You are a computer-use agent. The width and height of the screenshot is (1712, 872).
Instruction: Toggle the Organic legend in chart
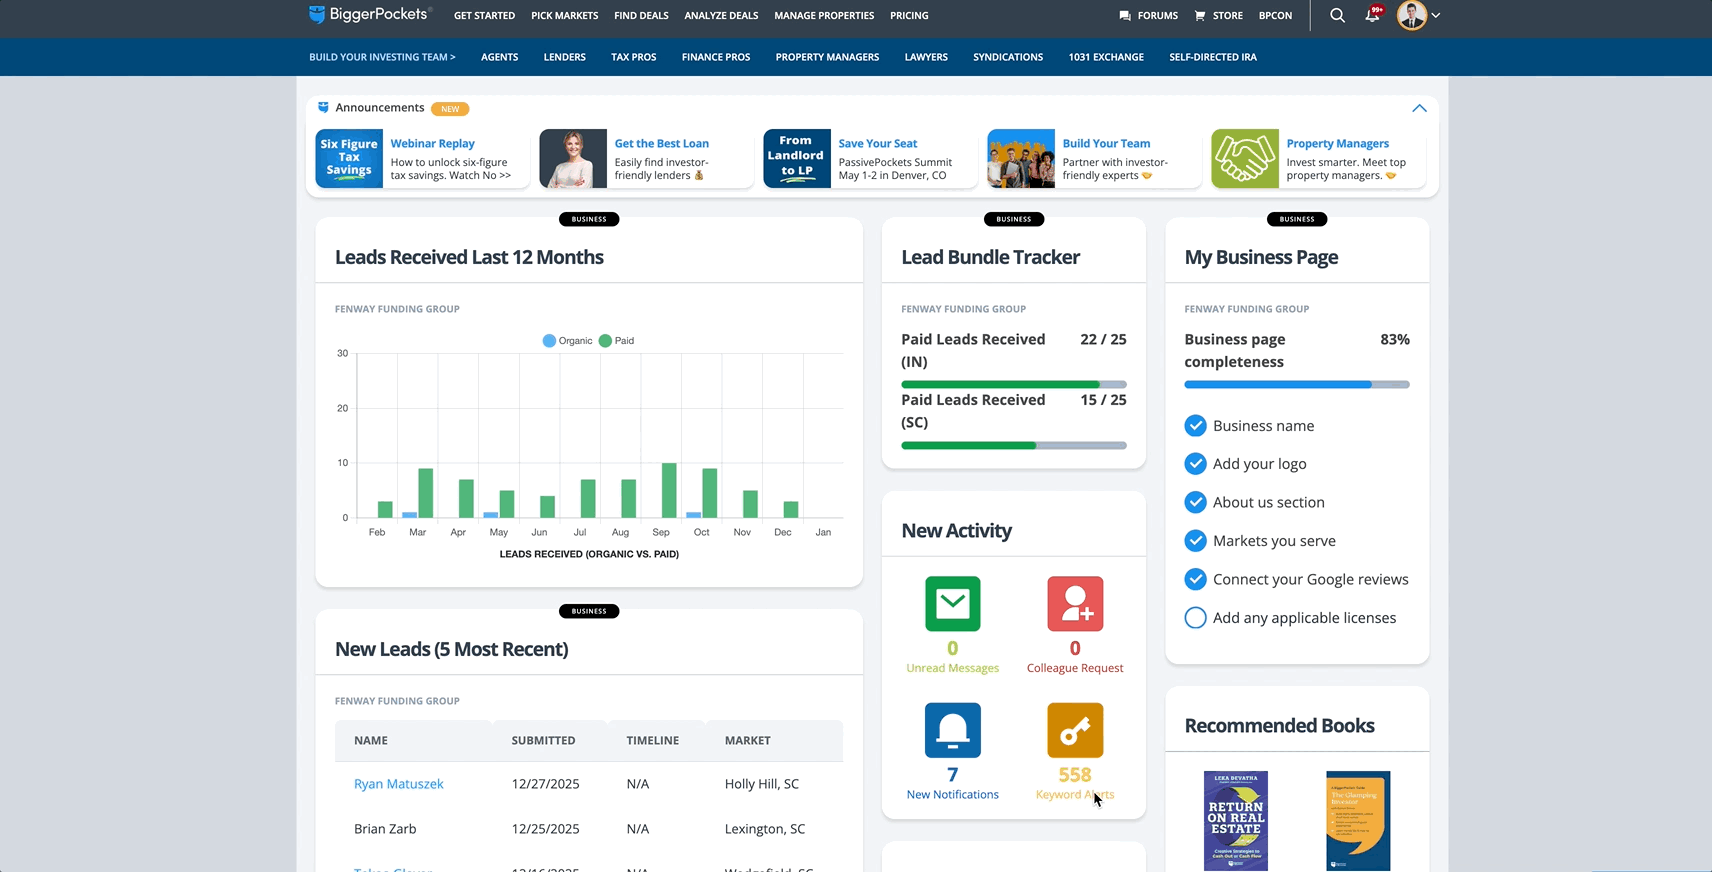click(567, 341)
